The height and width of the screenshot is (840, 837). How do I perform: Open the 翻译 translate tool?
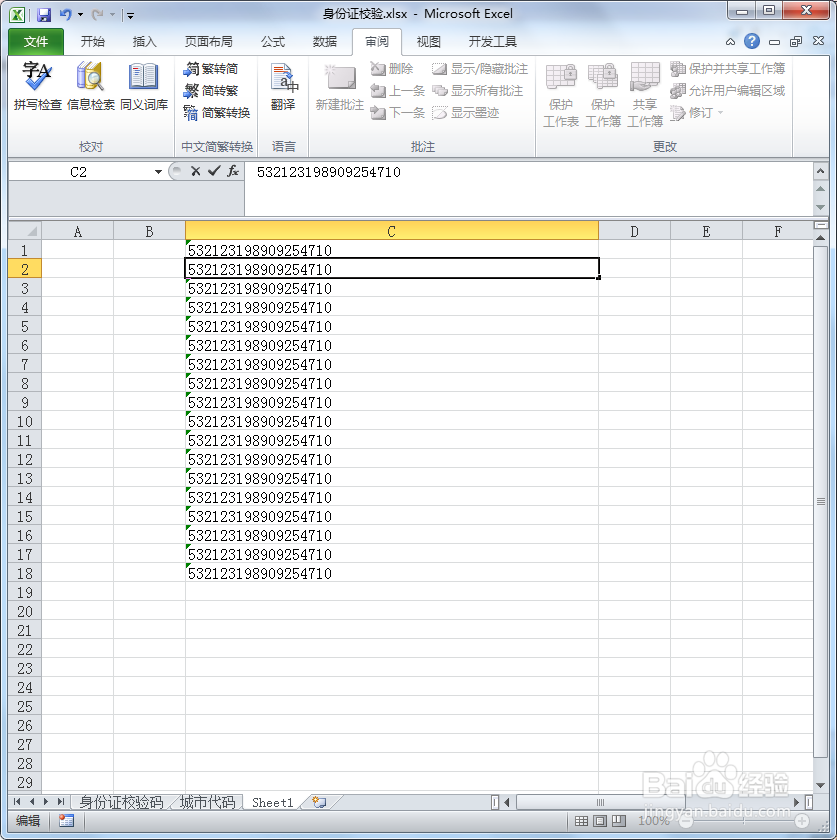[283, 86]
